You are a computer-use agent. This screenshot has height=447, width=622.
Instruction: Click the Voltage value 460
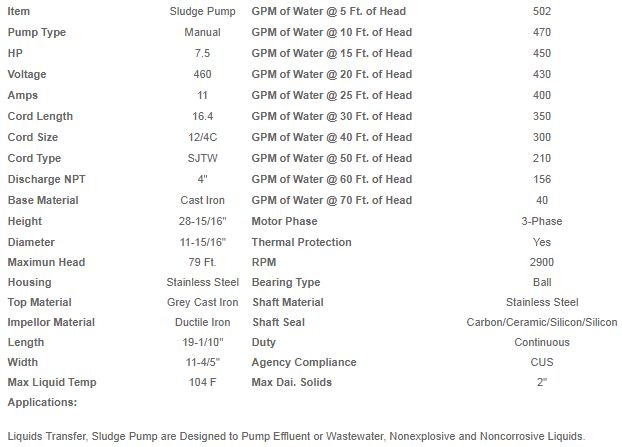click(x=202, y=74)
